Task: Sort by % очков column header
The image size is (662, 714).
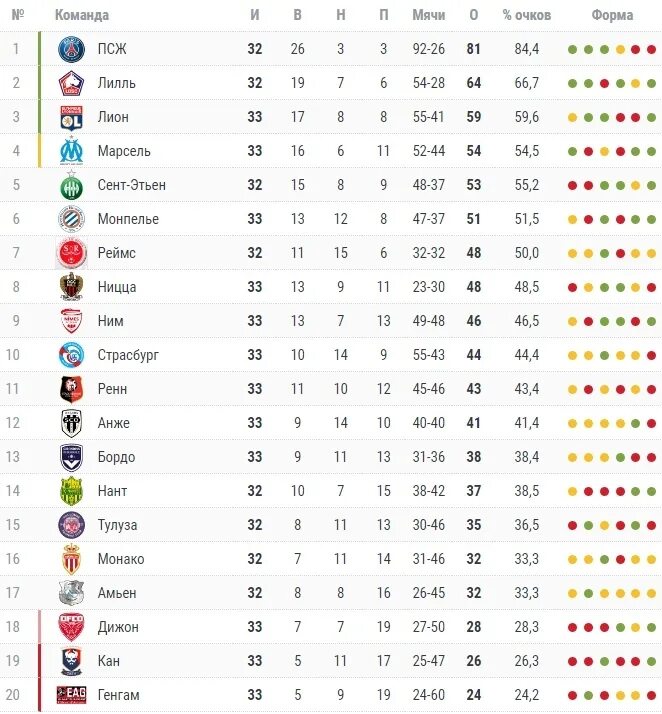Action: (x=527, y=15)
